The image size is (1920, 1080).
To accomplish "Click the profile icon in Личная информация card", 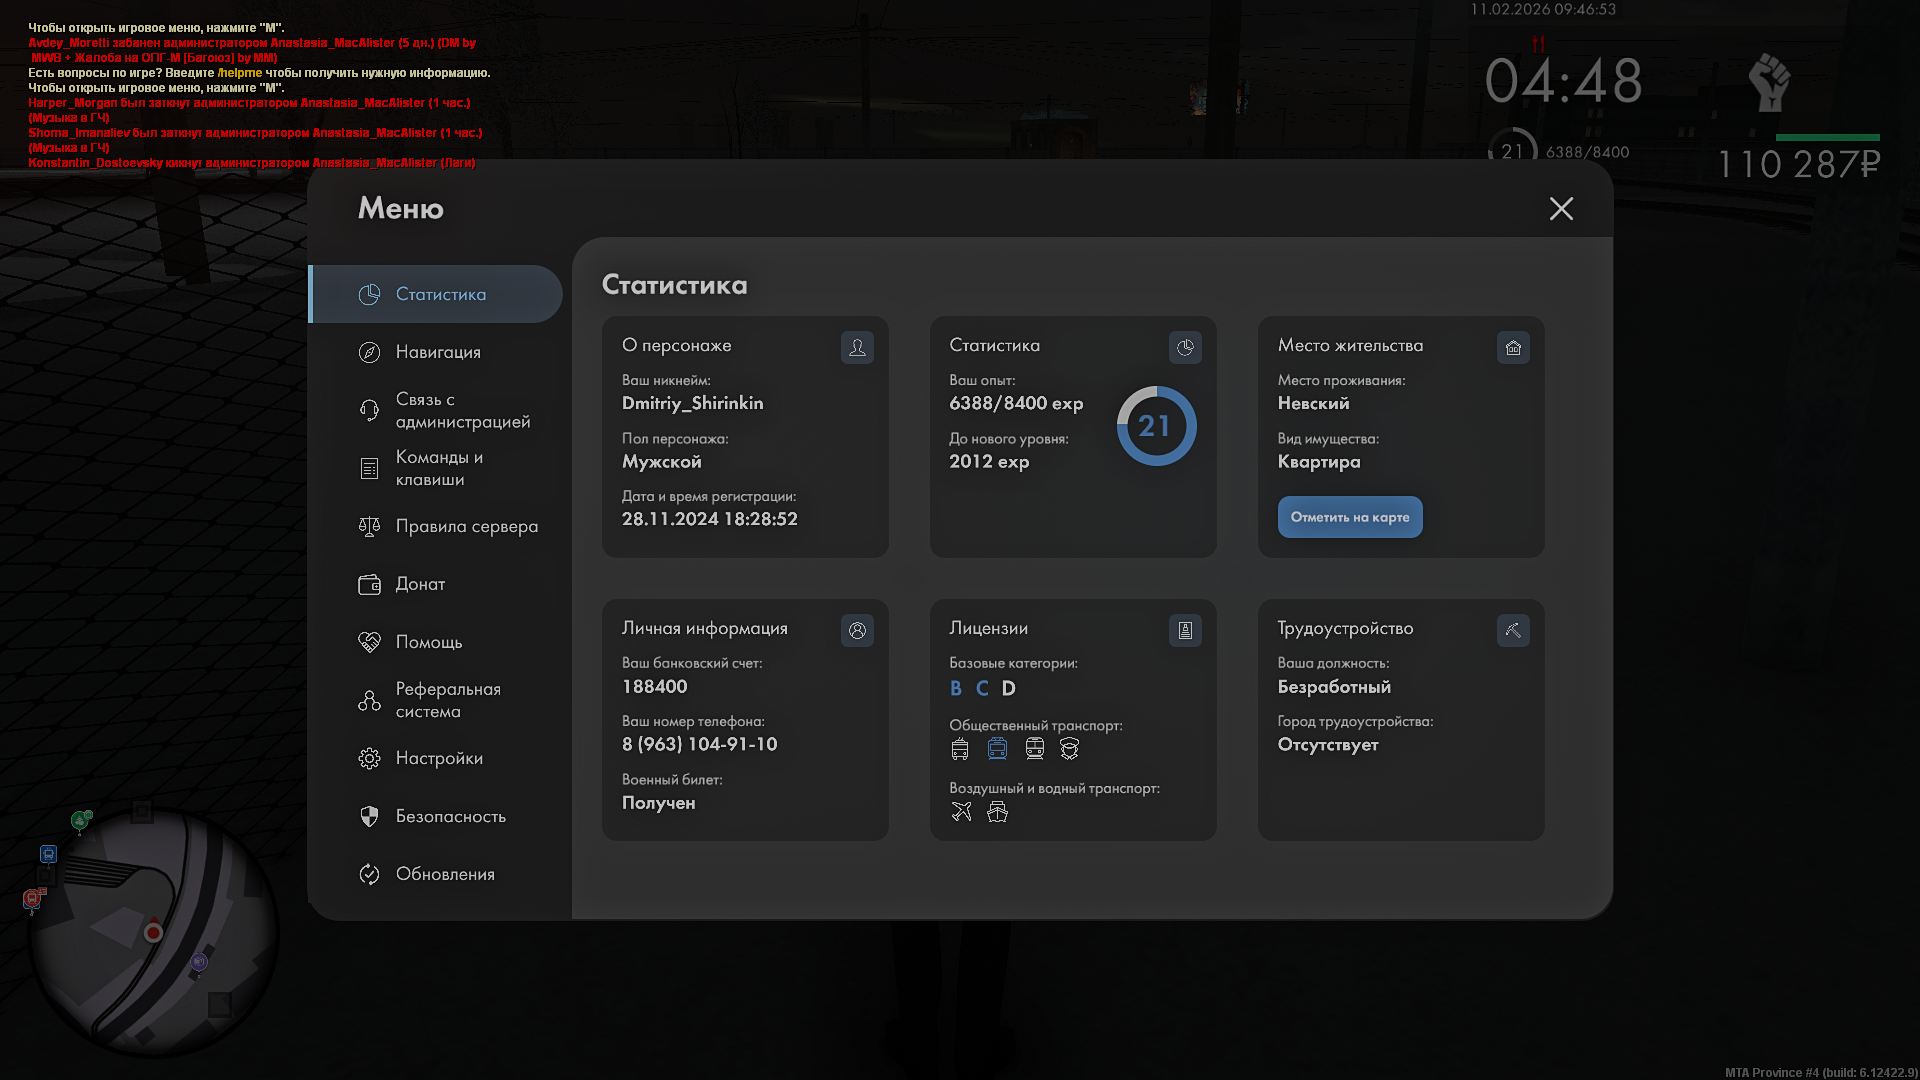I will pos(857,630).
